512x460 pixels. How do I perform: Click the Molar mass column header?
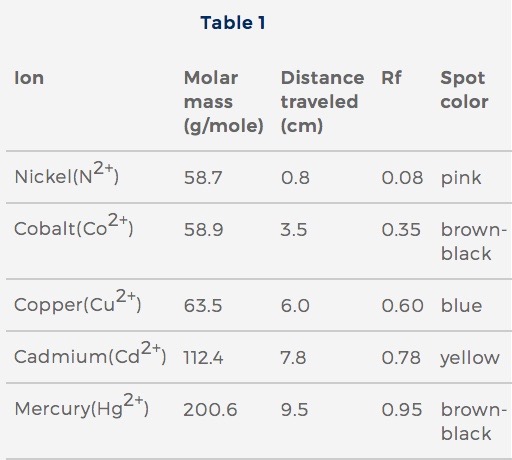(x=223, y=102)
